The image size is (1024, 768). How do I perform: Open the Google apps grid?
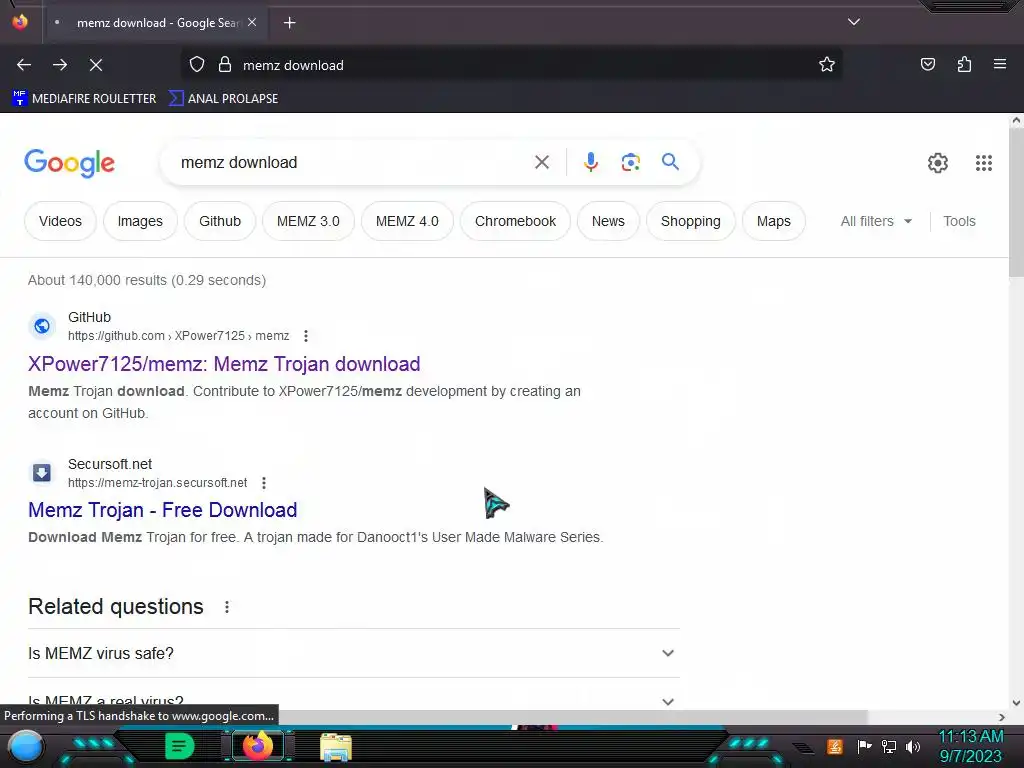pyautogui.click(x=984, y=163)
